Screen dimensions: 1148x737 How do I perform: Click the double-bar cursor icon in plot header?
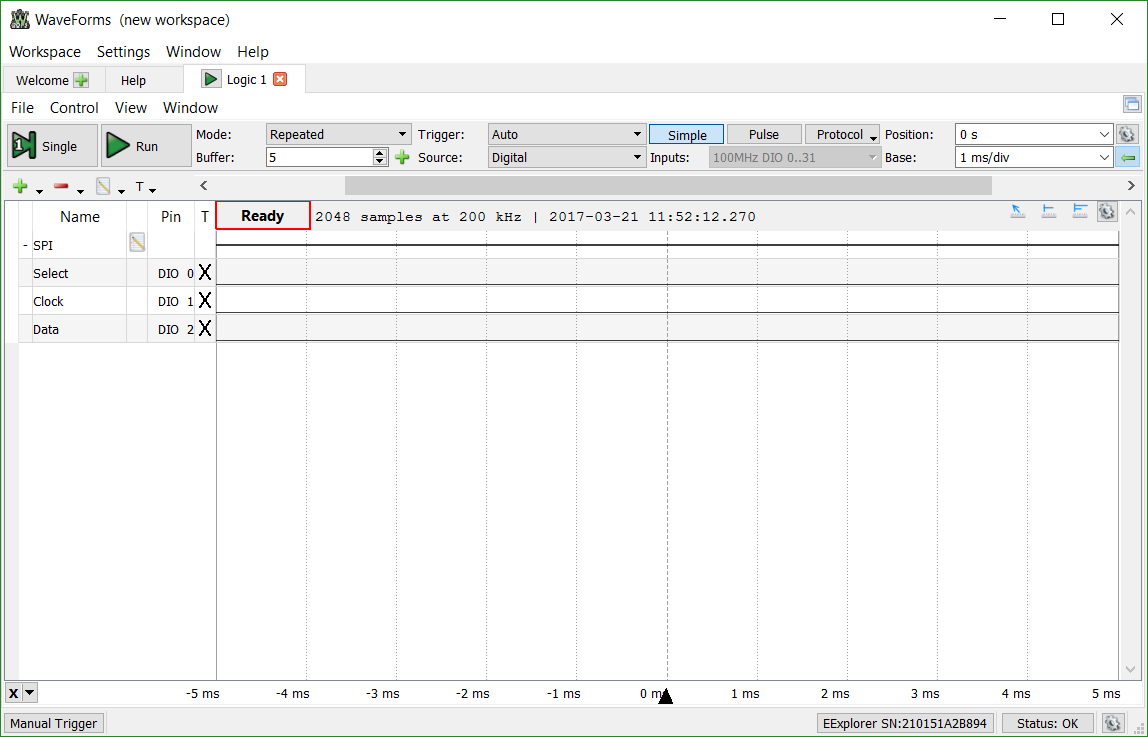coord(1079,212)
